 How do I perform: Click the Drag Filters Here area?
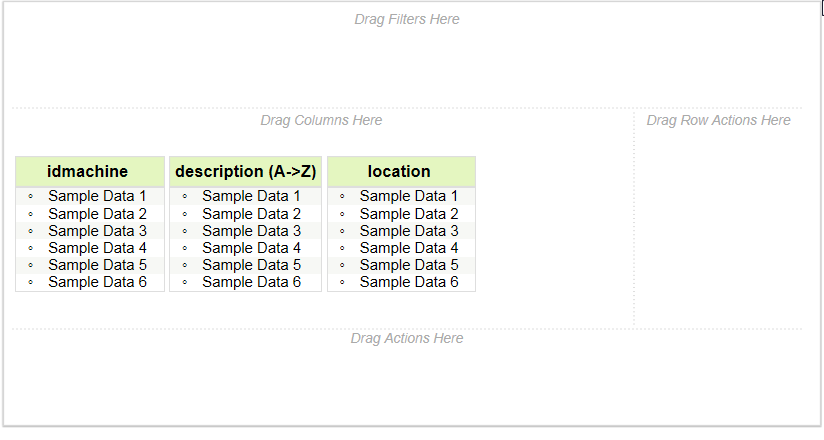[406, 19]
